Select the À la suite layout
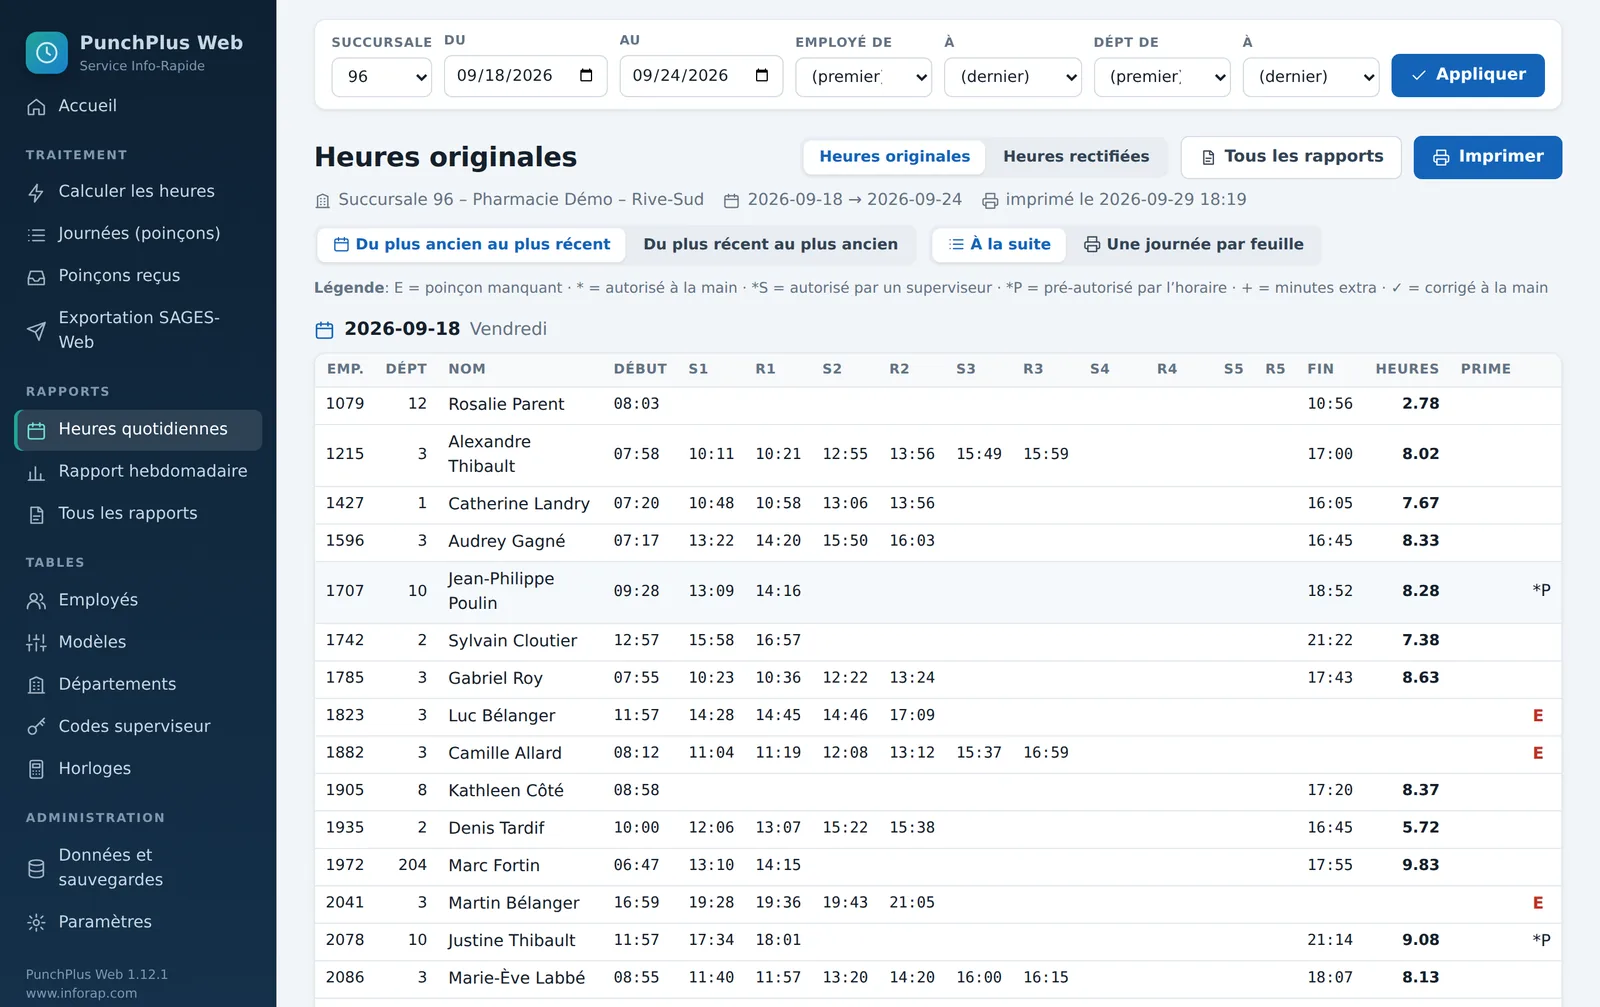This screenshot has width=1600, height=1007. [999, 245]
